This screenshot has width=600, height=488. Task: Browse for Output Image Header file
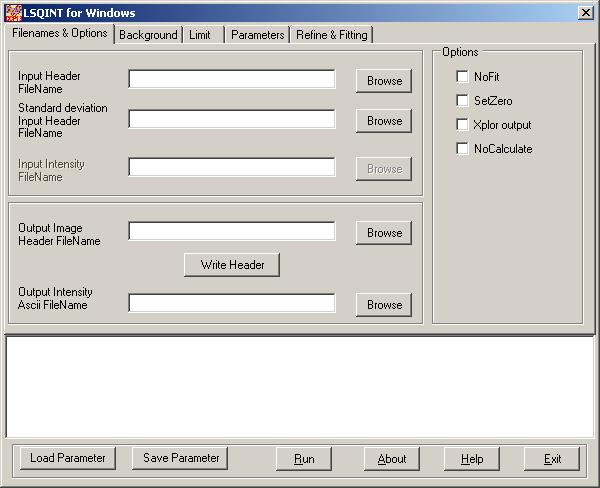tap(384, 233)
